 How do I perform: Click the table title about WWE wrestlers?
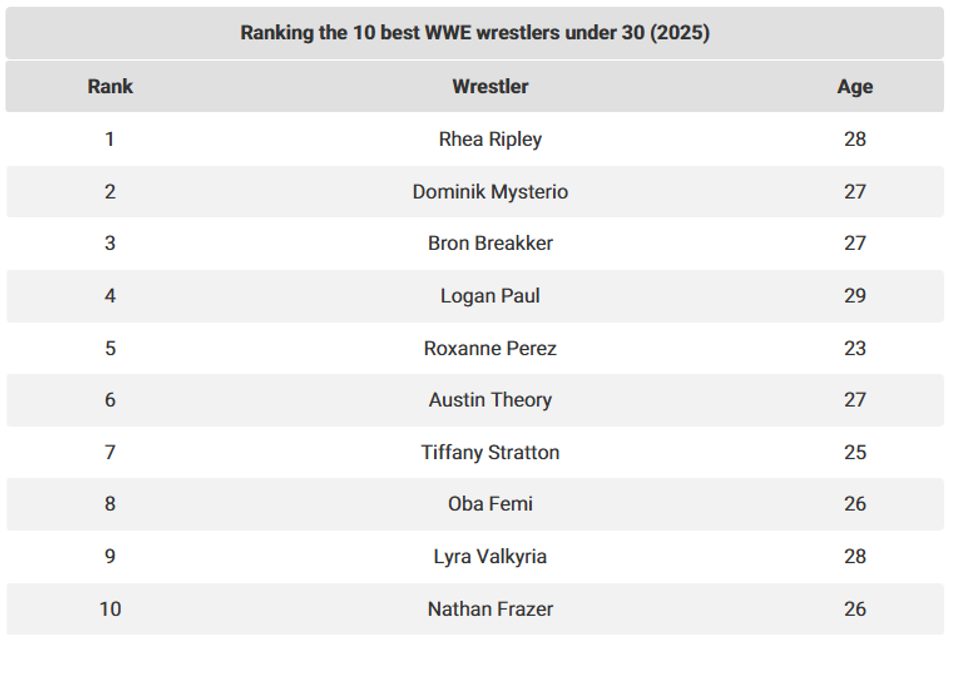click(x=475, y=33)
